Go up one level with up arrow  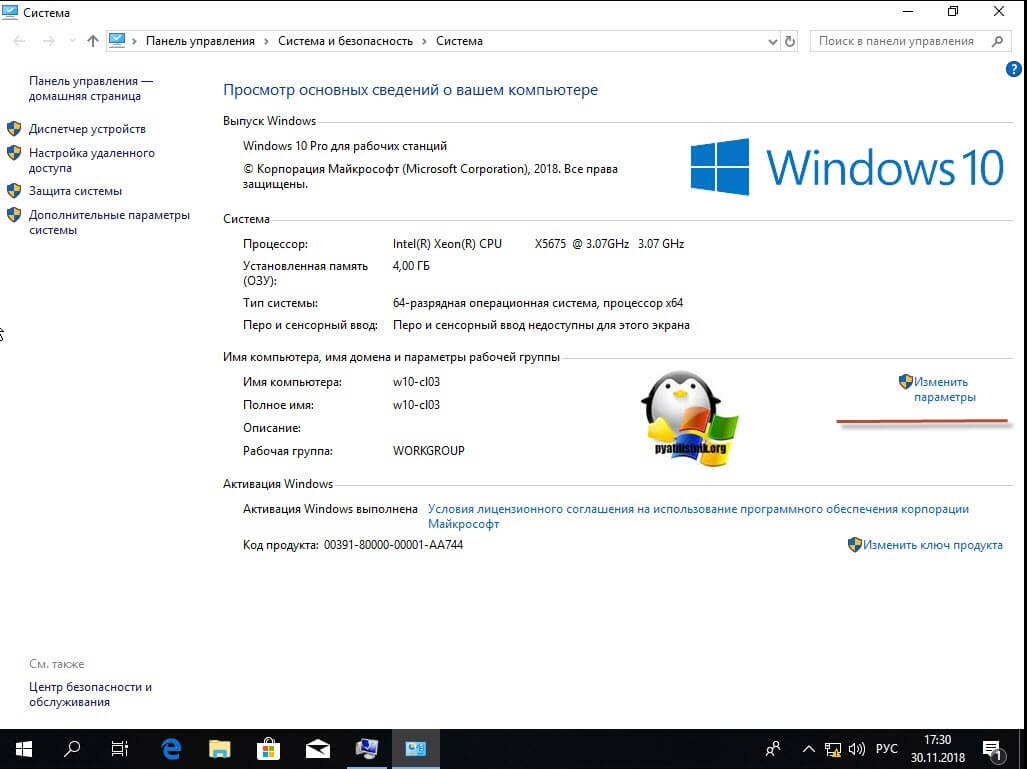[93, 41]
